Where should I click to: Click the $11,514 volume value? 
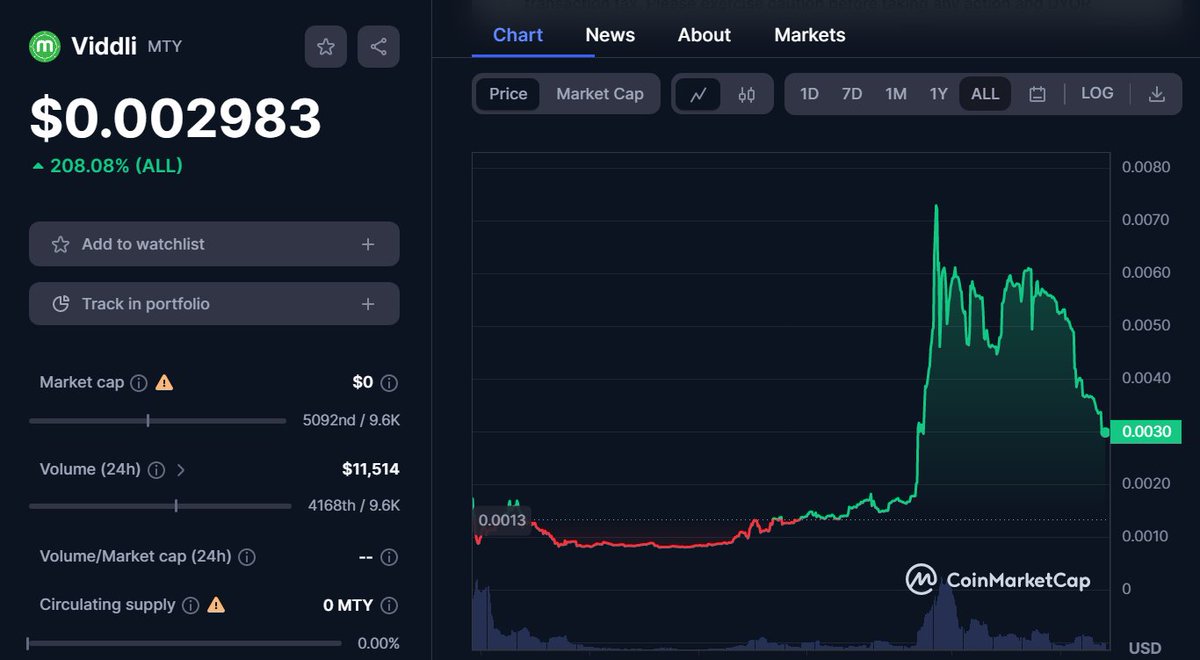370,469
